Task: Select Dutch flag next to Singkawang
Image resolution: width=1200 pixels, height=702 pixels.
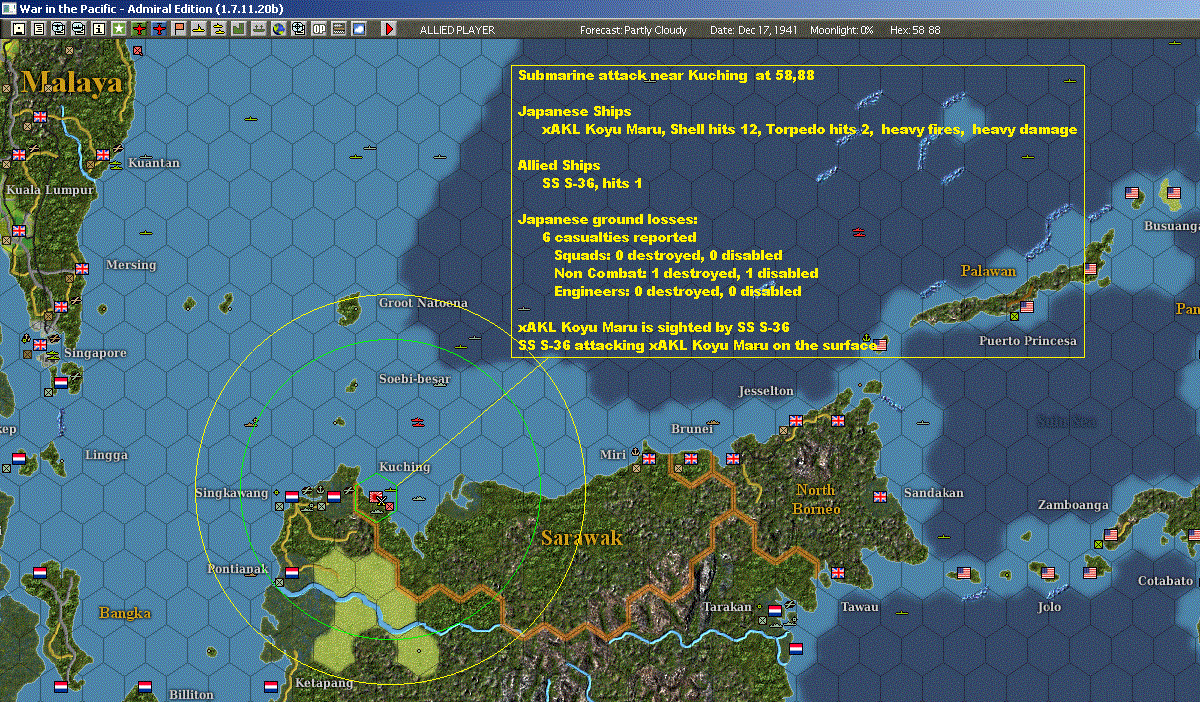Action: tap(292, 496)
